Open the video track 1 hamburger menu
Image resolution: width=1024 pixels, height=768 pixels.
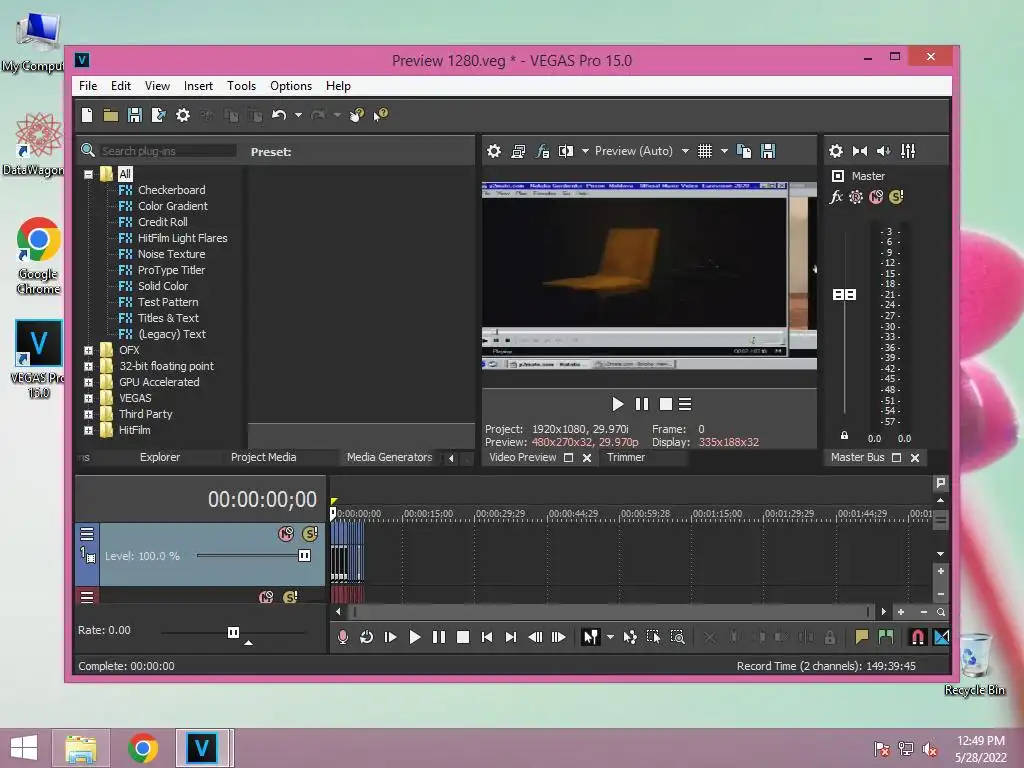(x=87, y=534)
